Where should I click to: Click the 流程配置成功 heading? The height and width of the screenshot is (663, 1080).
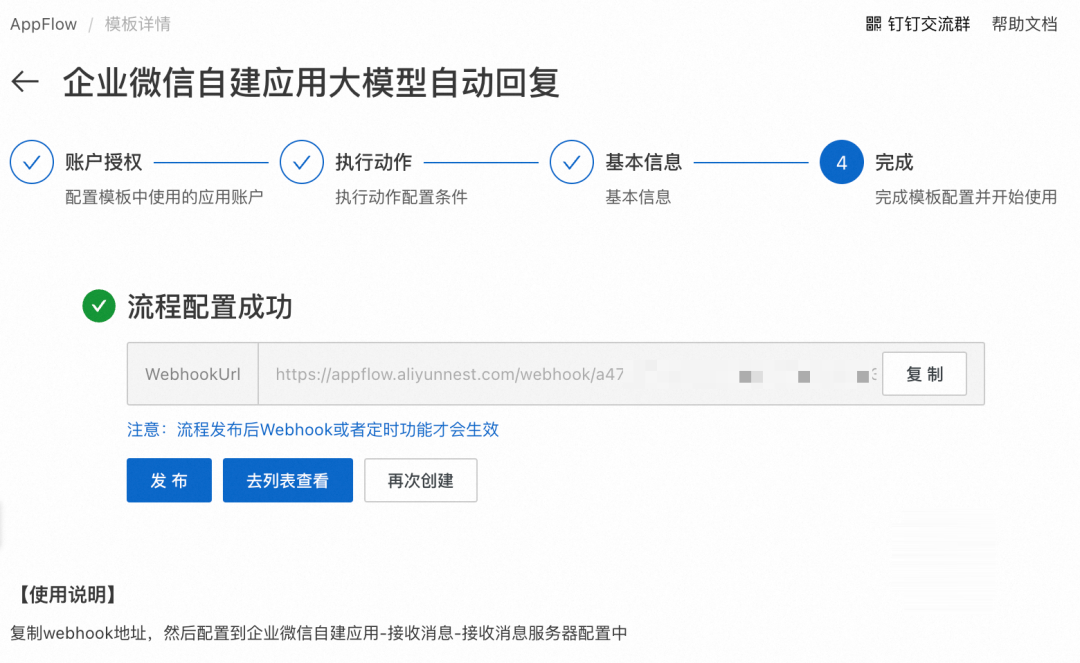[210, 306]
